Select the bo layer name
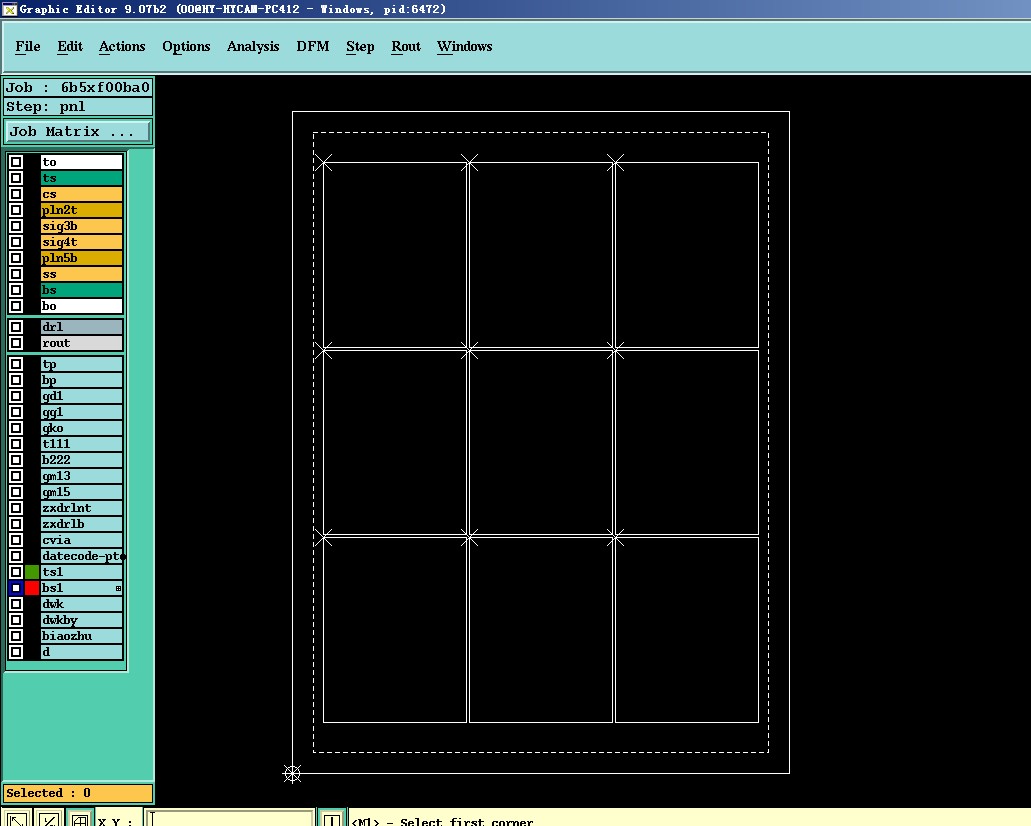This screenshot has height=826, width=1031. (x=82, y=306)
